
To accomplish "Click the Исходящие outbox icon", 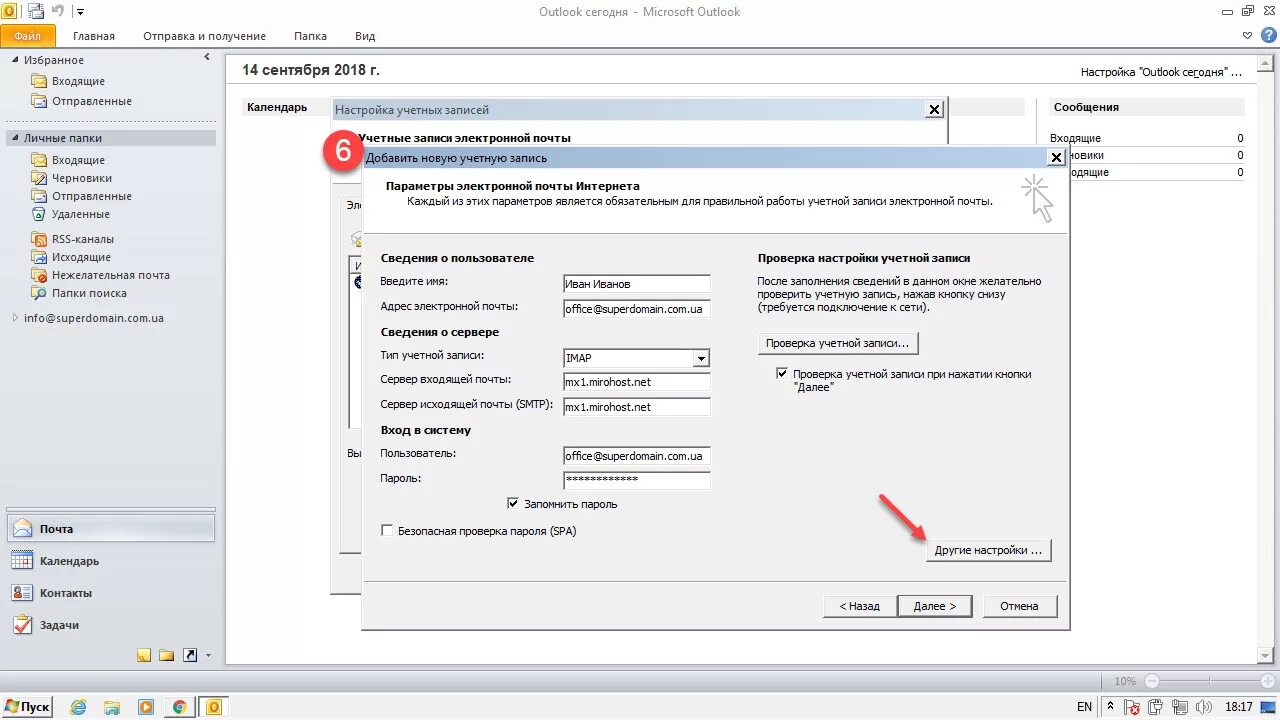I will coord(39,257).
